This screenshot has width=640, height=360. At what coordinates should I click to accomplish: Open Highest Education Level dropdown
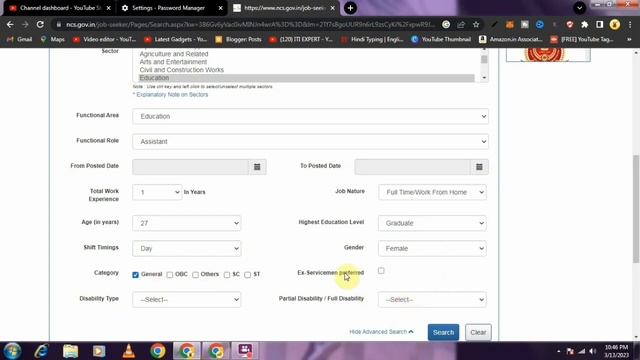(x=432, y=223)
